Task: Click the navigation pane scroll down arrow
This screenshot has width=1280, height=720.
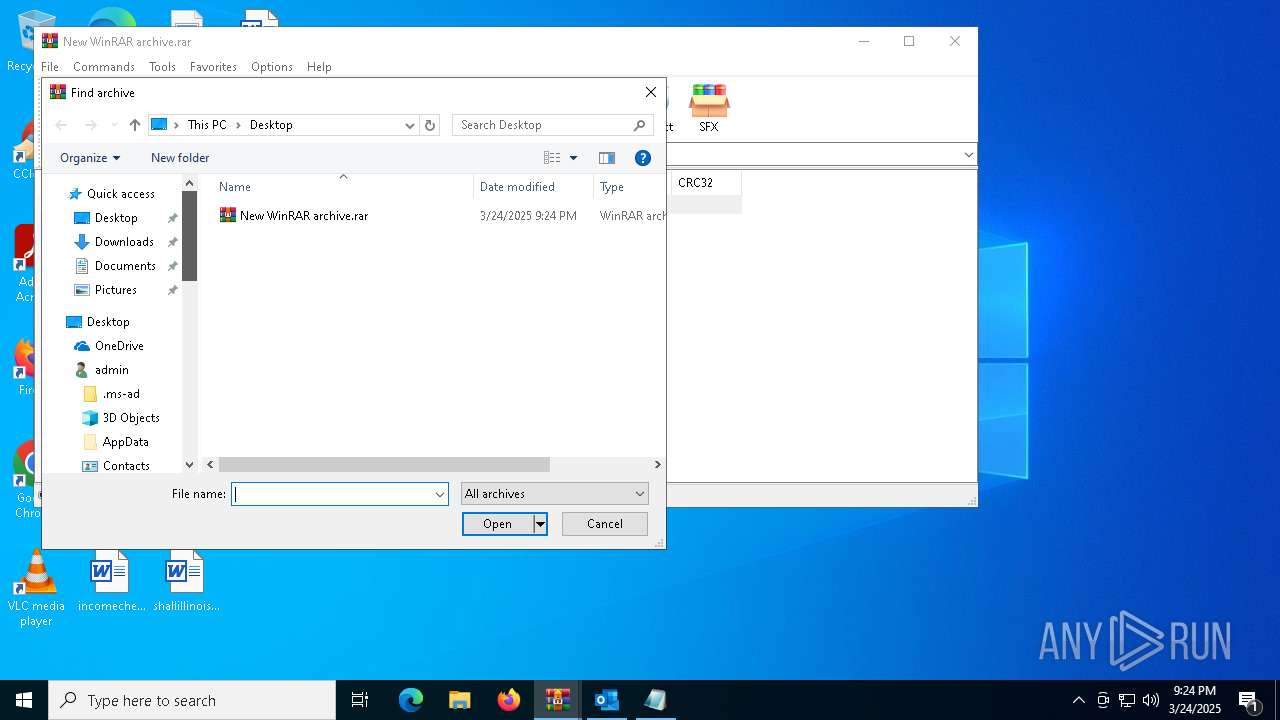Action: (x=189, y=465)
